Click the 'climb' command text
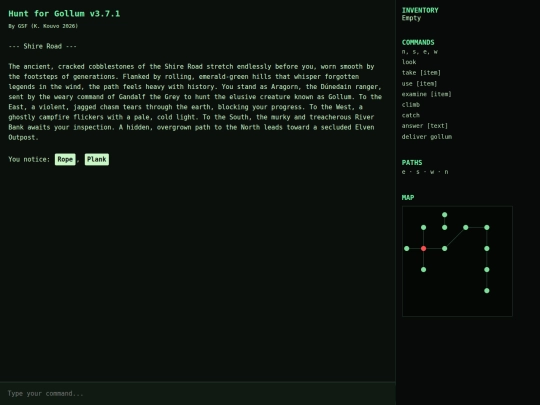540x405 pixels. [411, 105]
